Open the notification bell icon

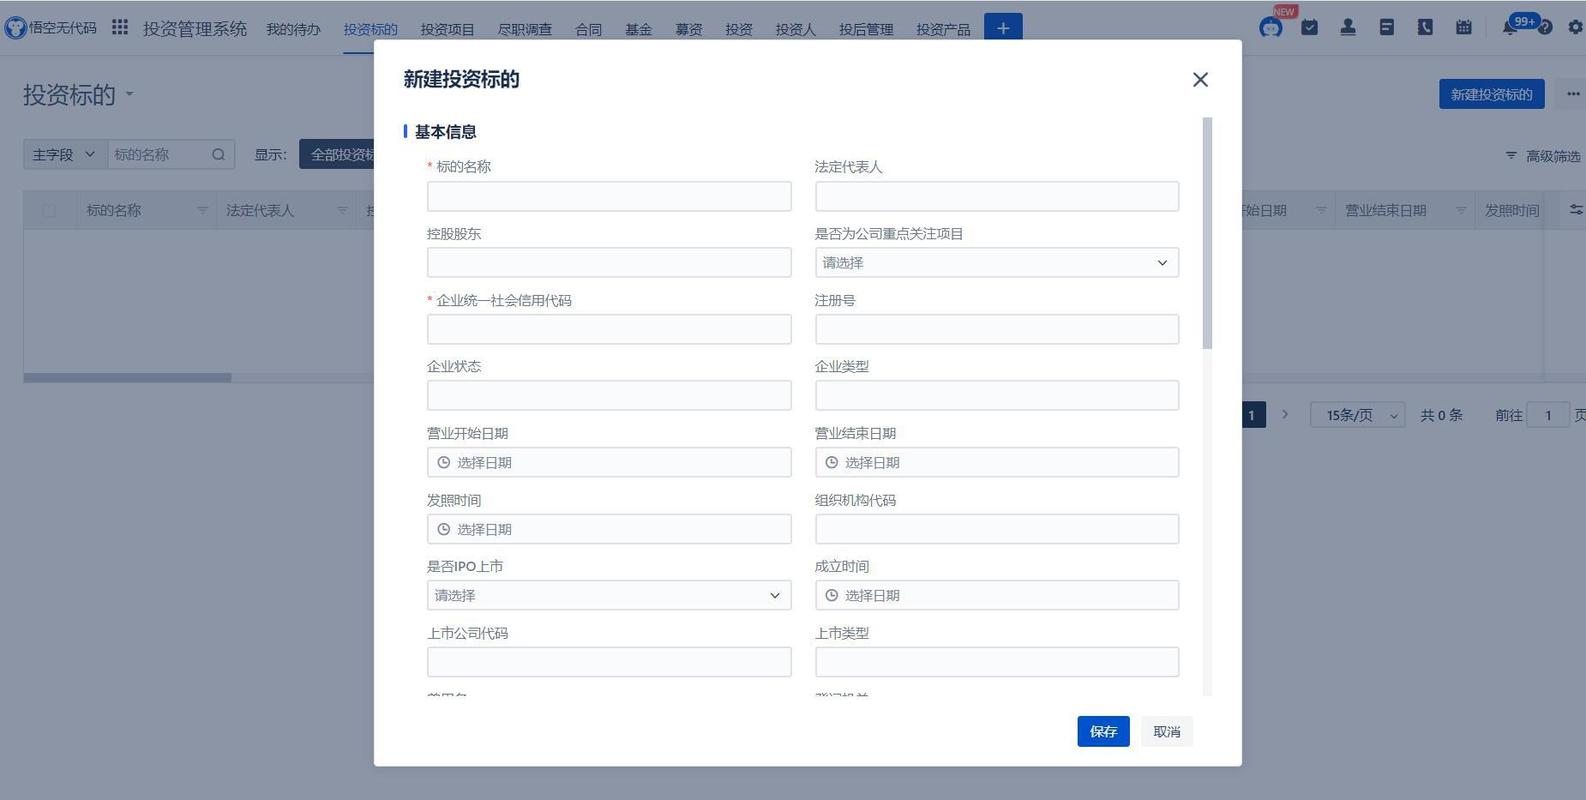(x=1509, y=28)
